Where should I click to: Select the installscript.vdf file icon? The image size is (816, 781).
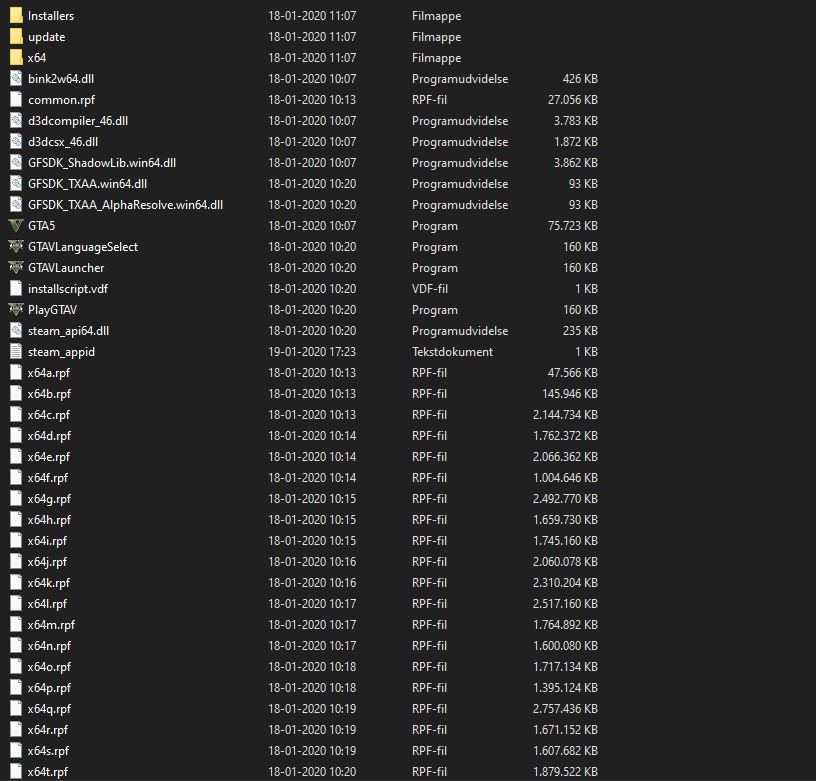pyautogui.click(x=16, y=289)
